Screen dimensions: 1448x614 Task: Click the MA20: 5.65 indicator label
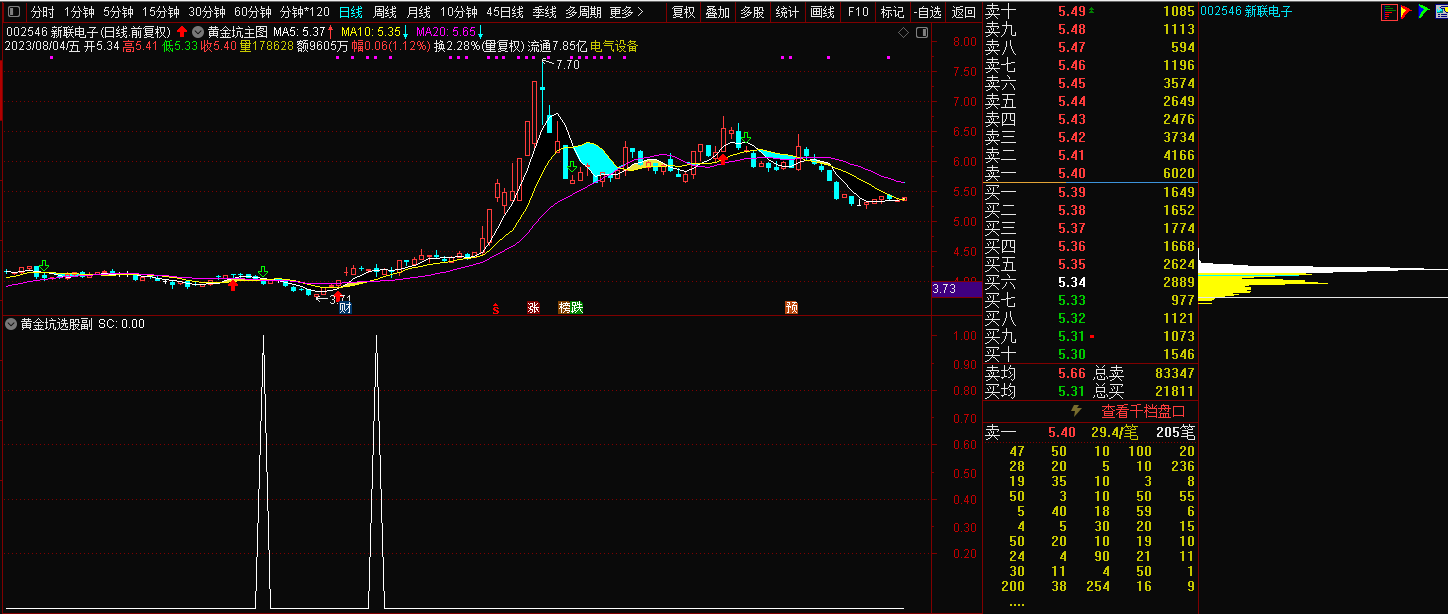point(446,32)
